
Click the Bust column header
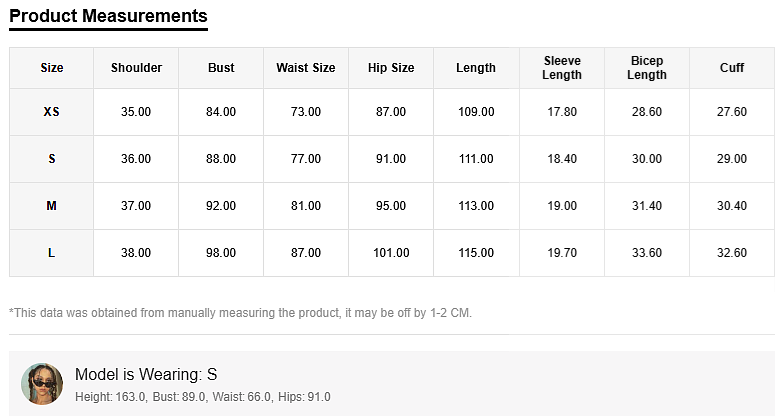coord(221,68)
